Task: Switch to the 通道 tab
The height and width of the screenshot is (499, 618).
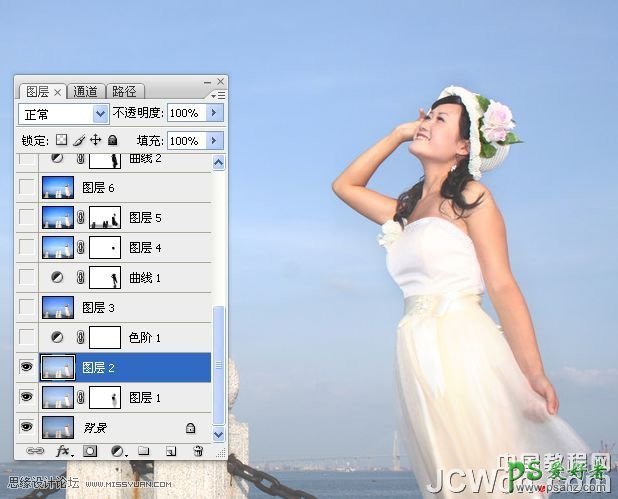Action: 87,91
